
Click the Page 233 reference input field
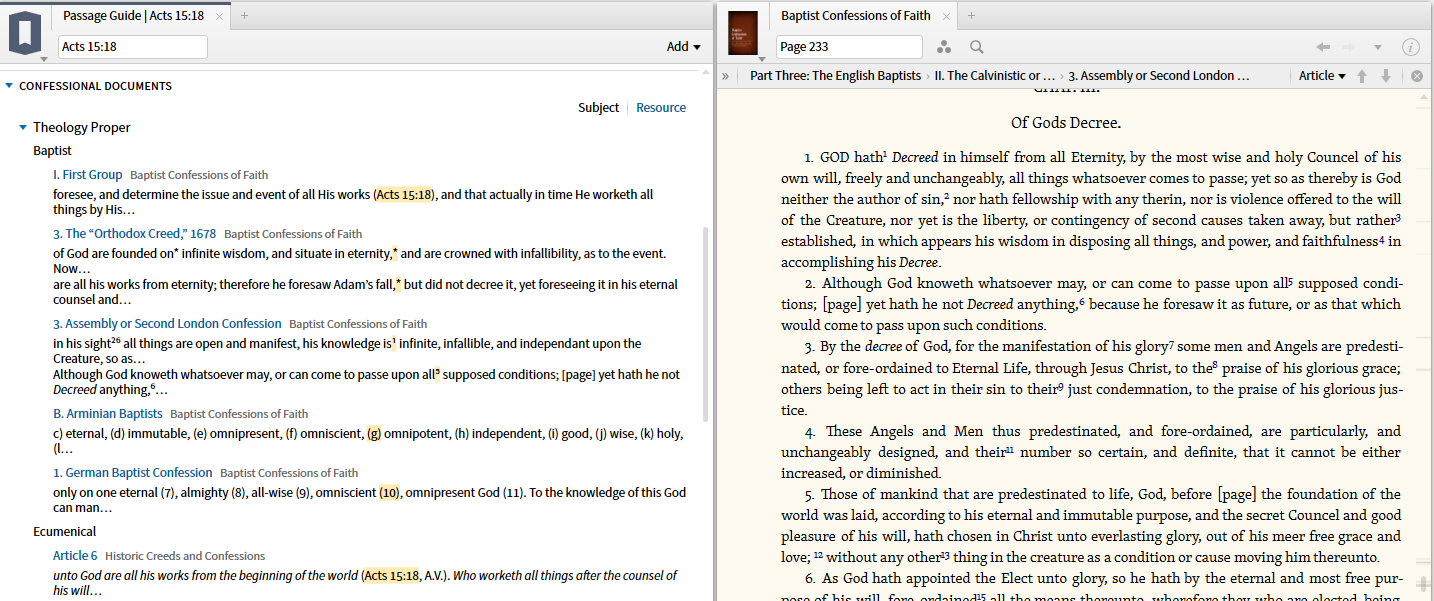tap(849, 47)
